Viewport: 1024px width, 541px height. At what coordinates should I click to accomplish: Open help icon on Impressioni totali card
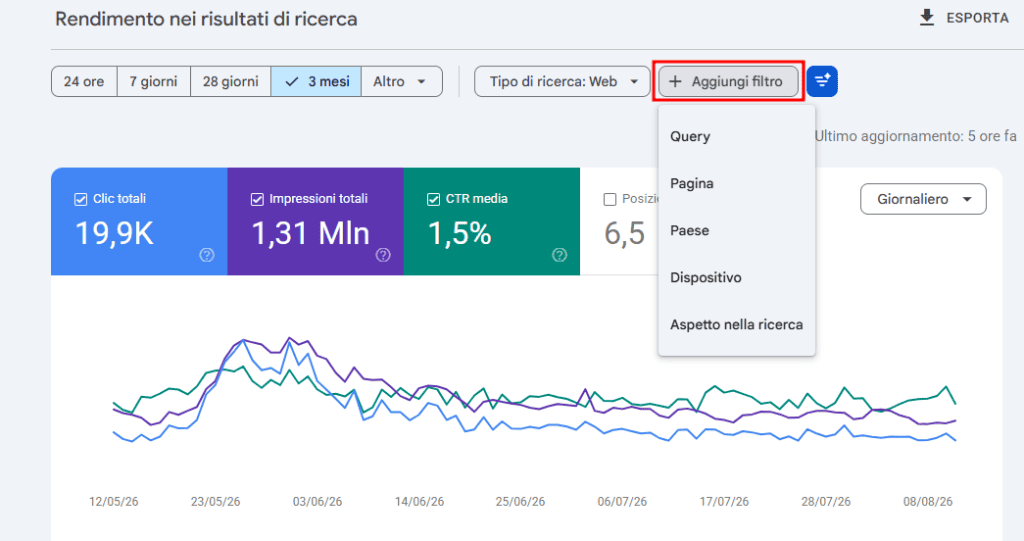click(x=383, y=255)
